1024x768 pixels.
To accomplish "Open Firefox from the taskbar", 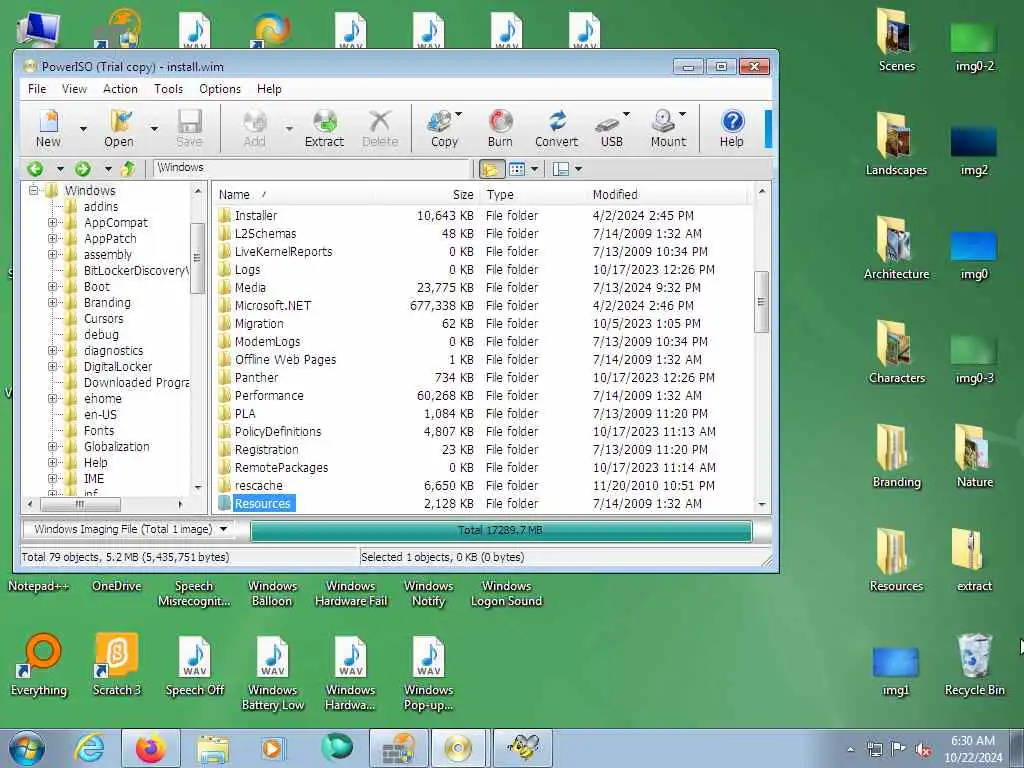I will tap(151, 748).
